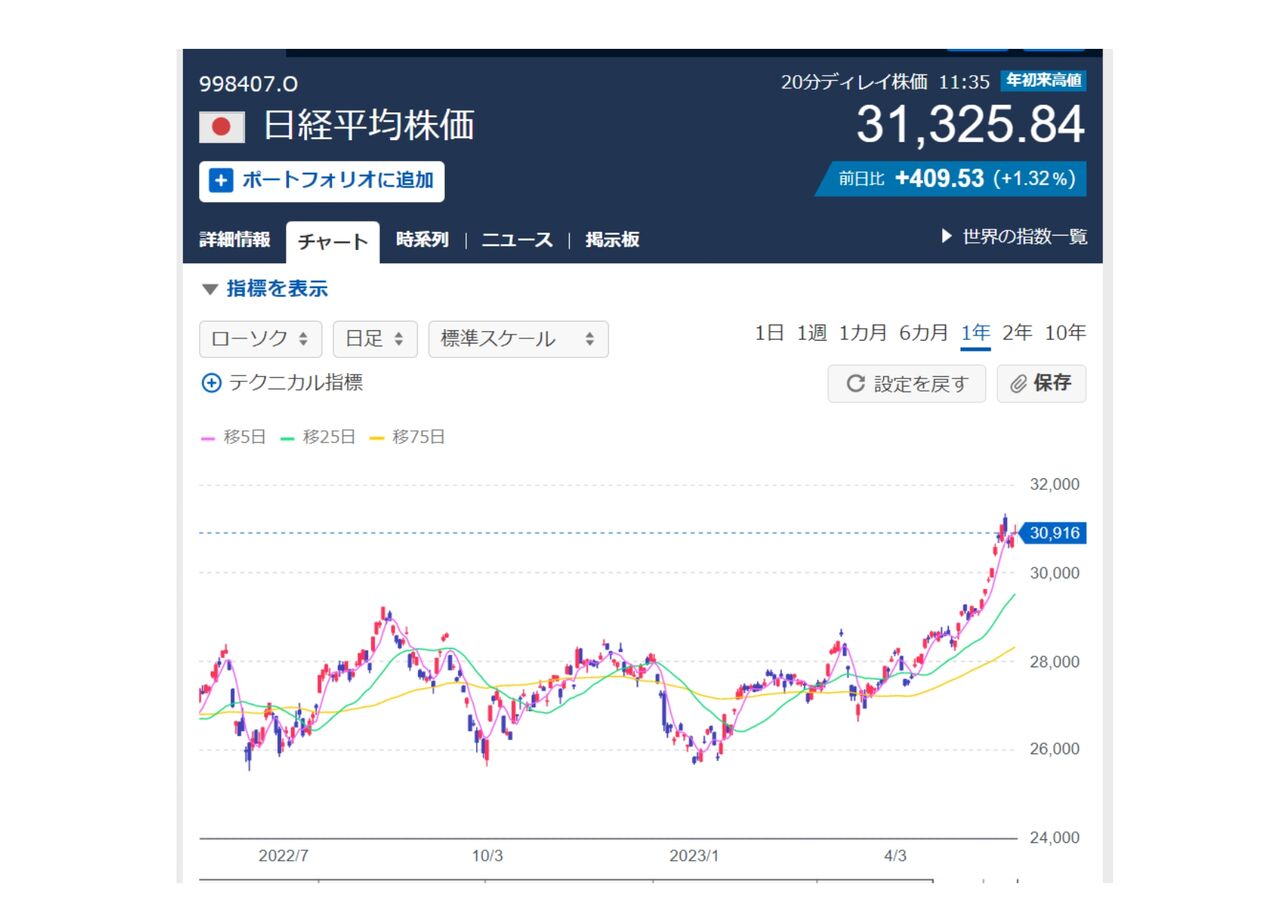
Task: Select 1年 chart range
Action: coord(975,334)
